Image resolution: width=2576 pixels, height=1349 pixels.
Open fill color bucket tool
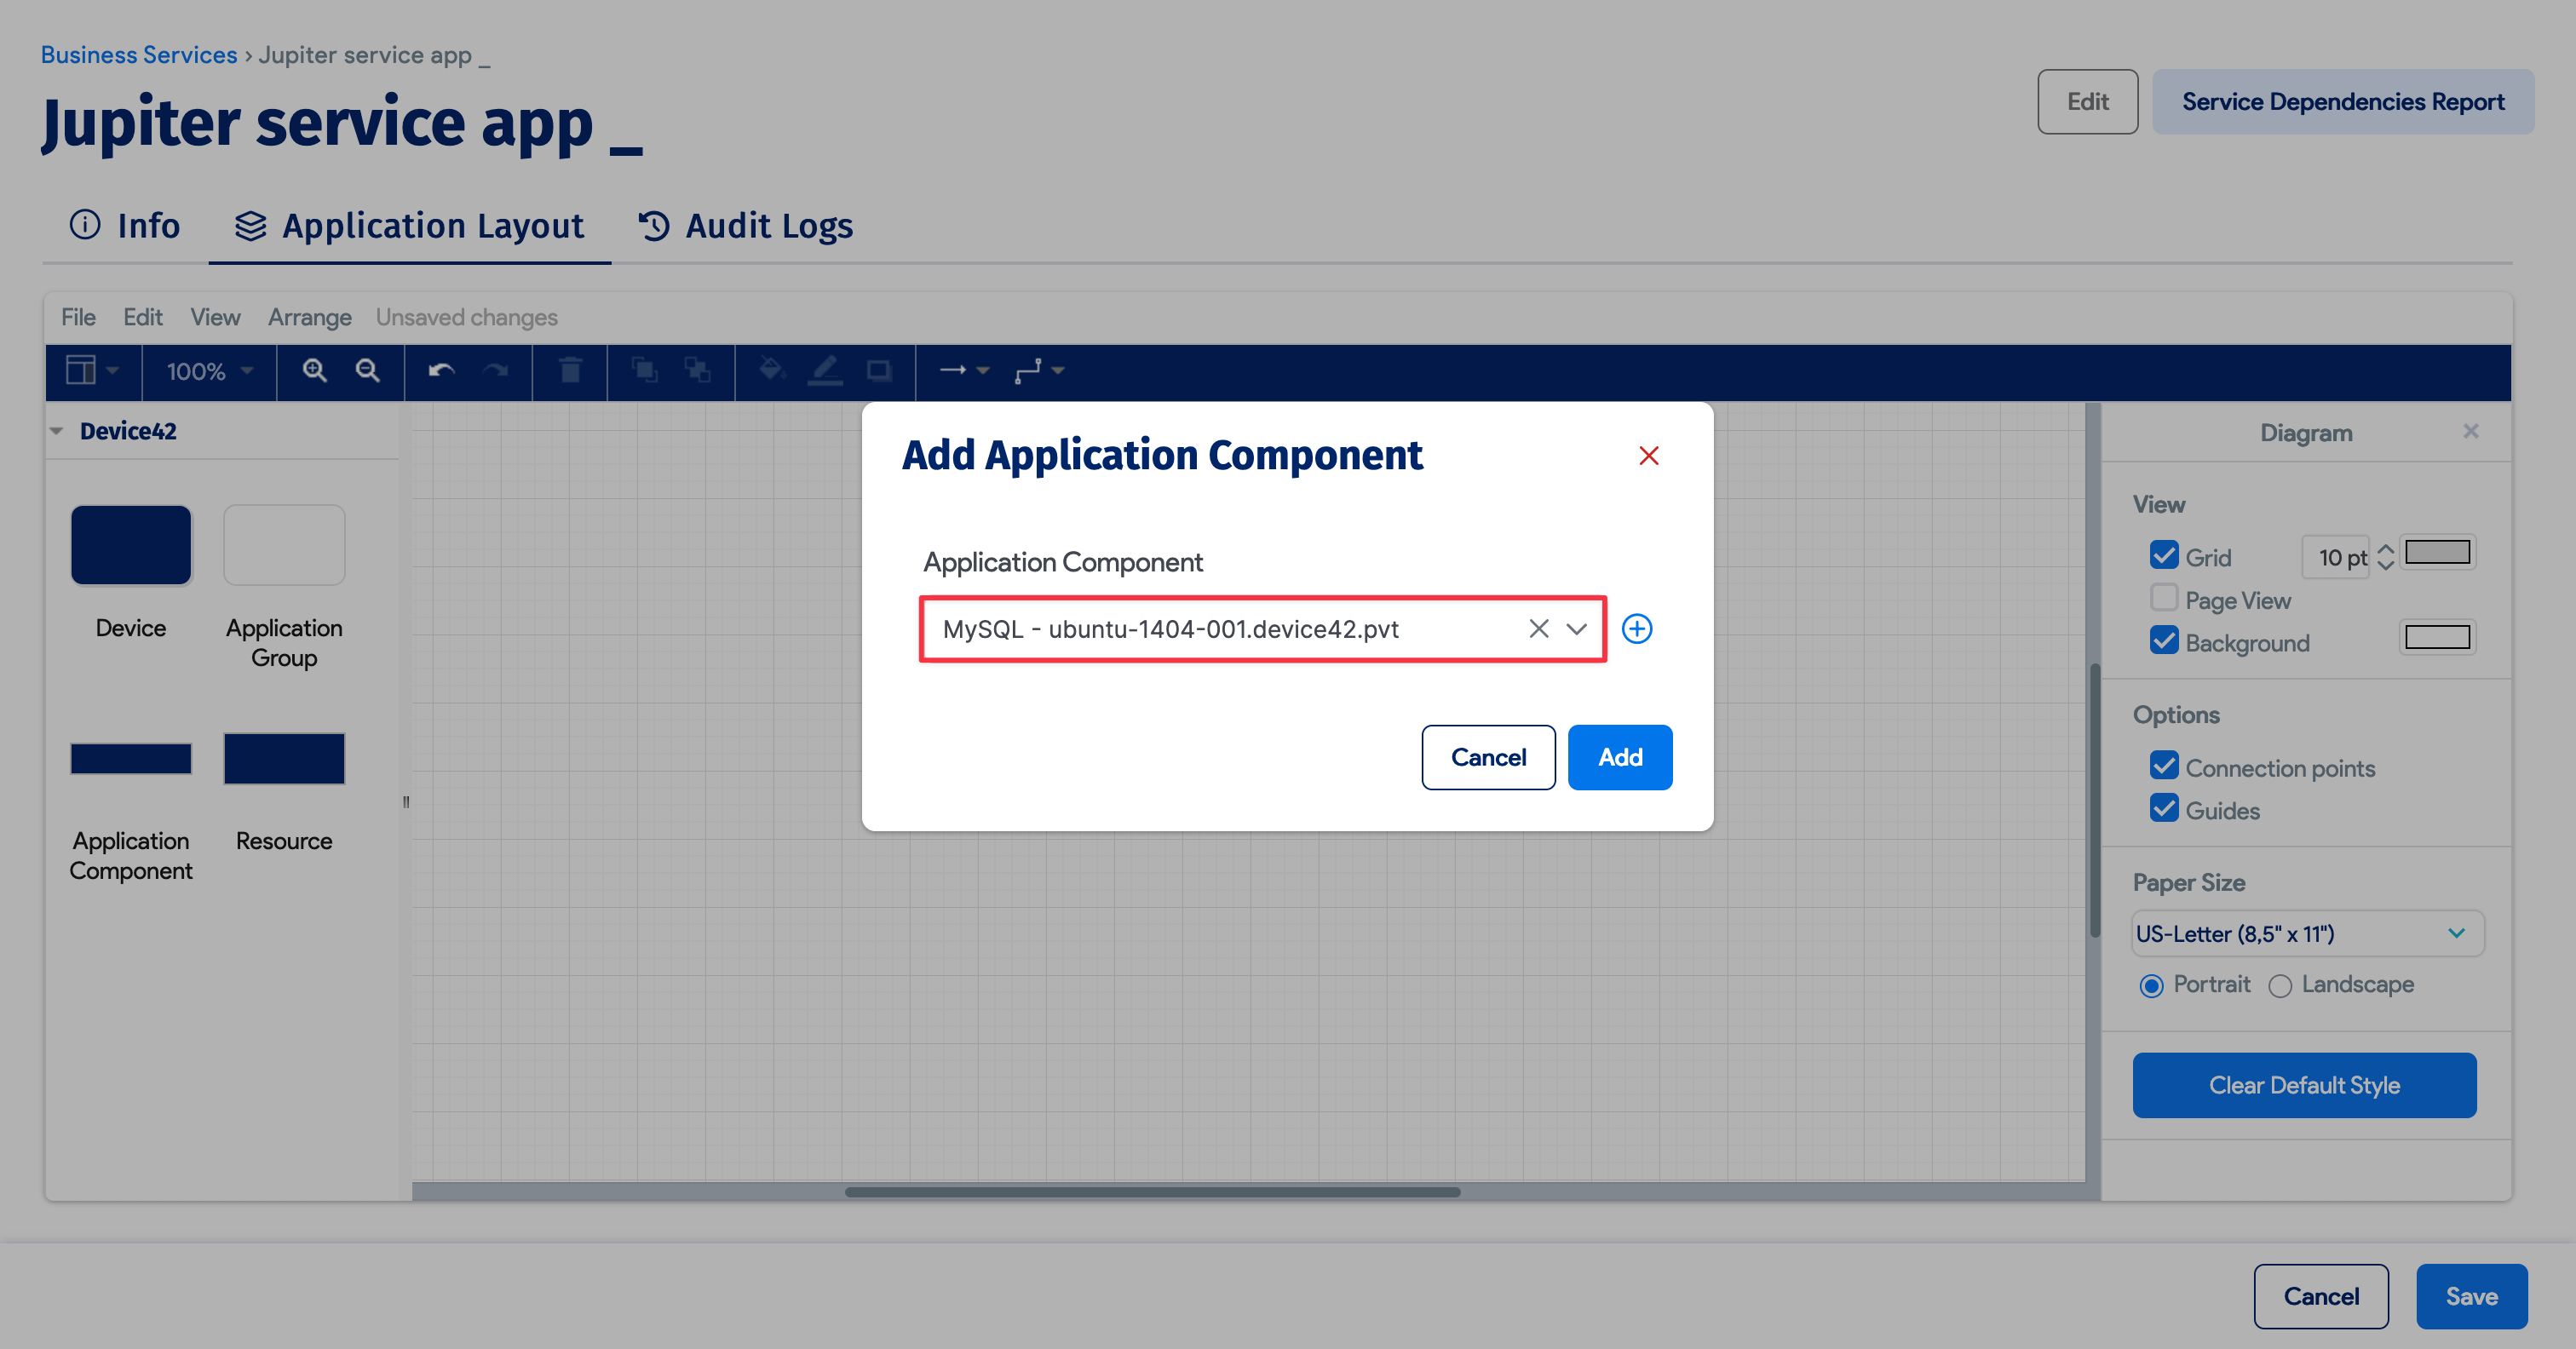771,371
